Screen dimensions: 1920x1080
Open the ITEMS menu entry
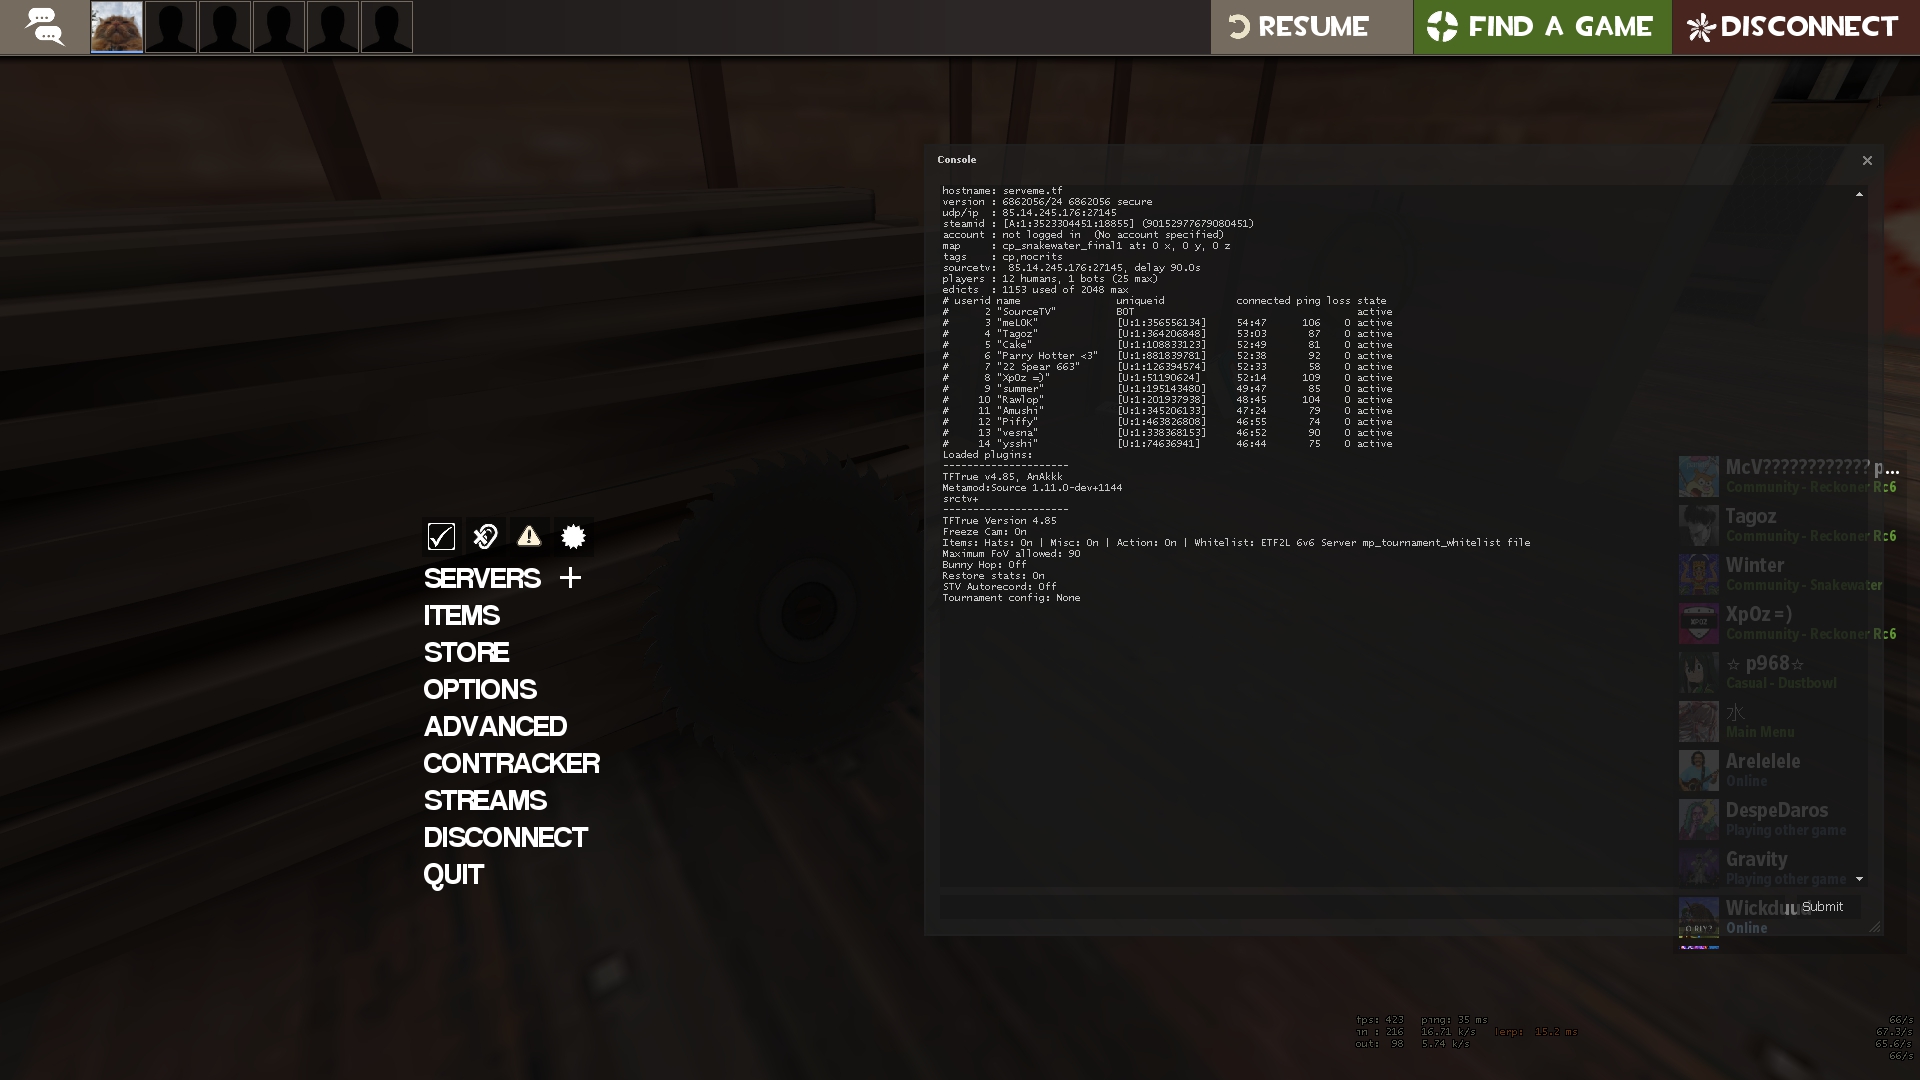tap(461, 616)
